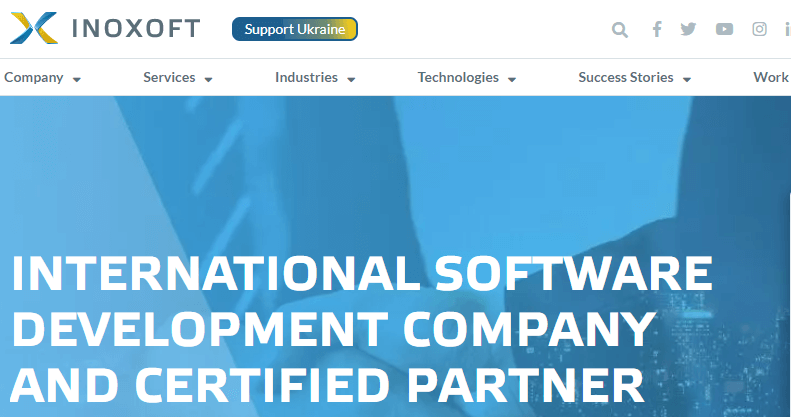The image size is (791, 417).
Task: Click the Inoxoft X logo icon
Action: click(x=34, y=28)
